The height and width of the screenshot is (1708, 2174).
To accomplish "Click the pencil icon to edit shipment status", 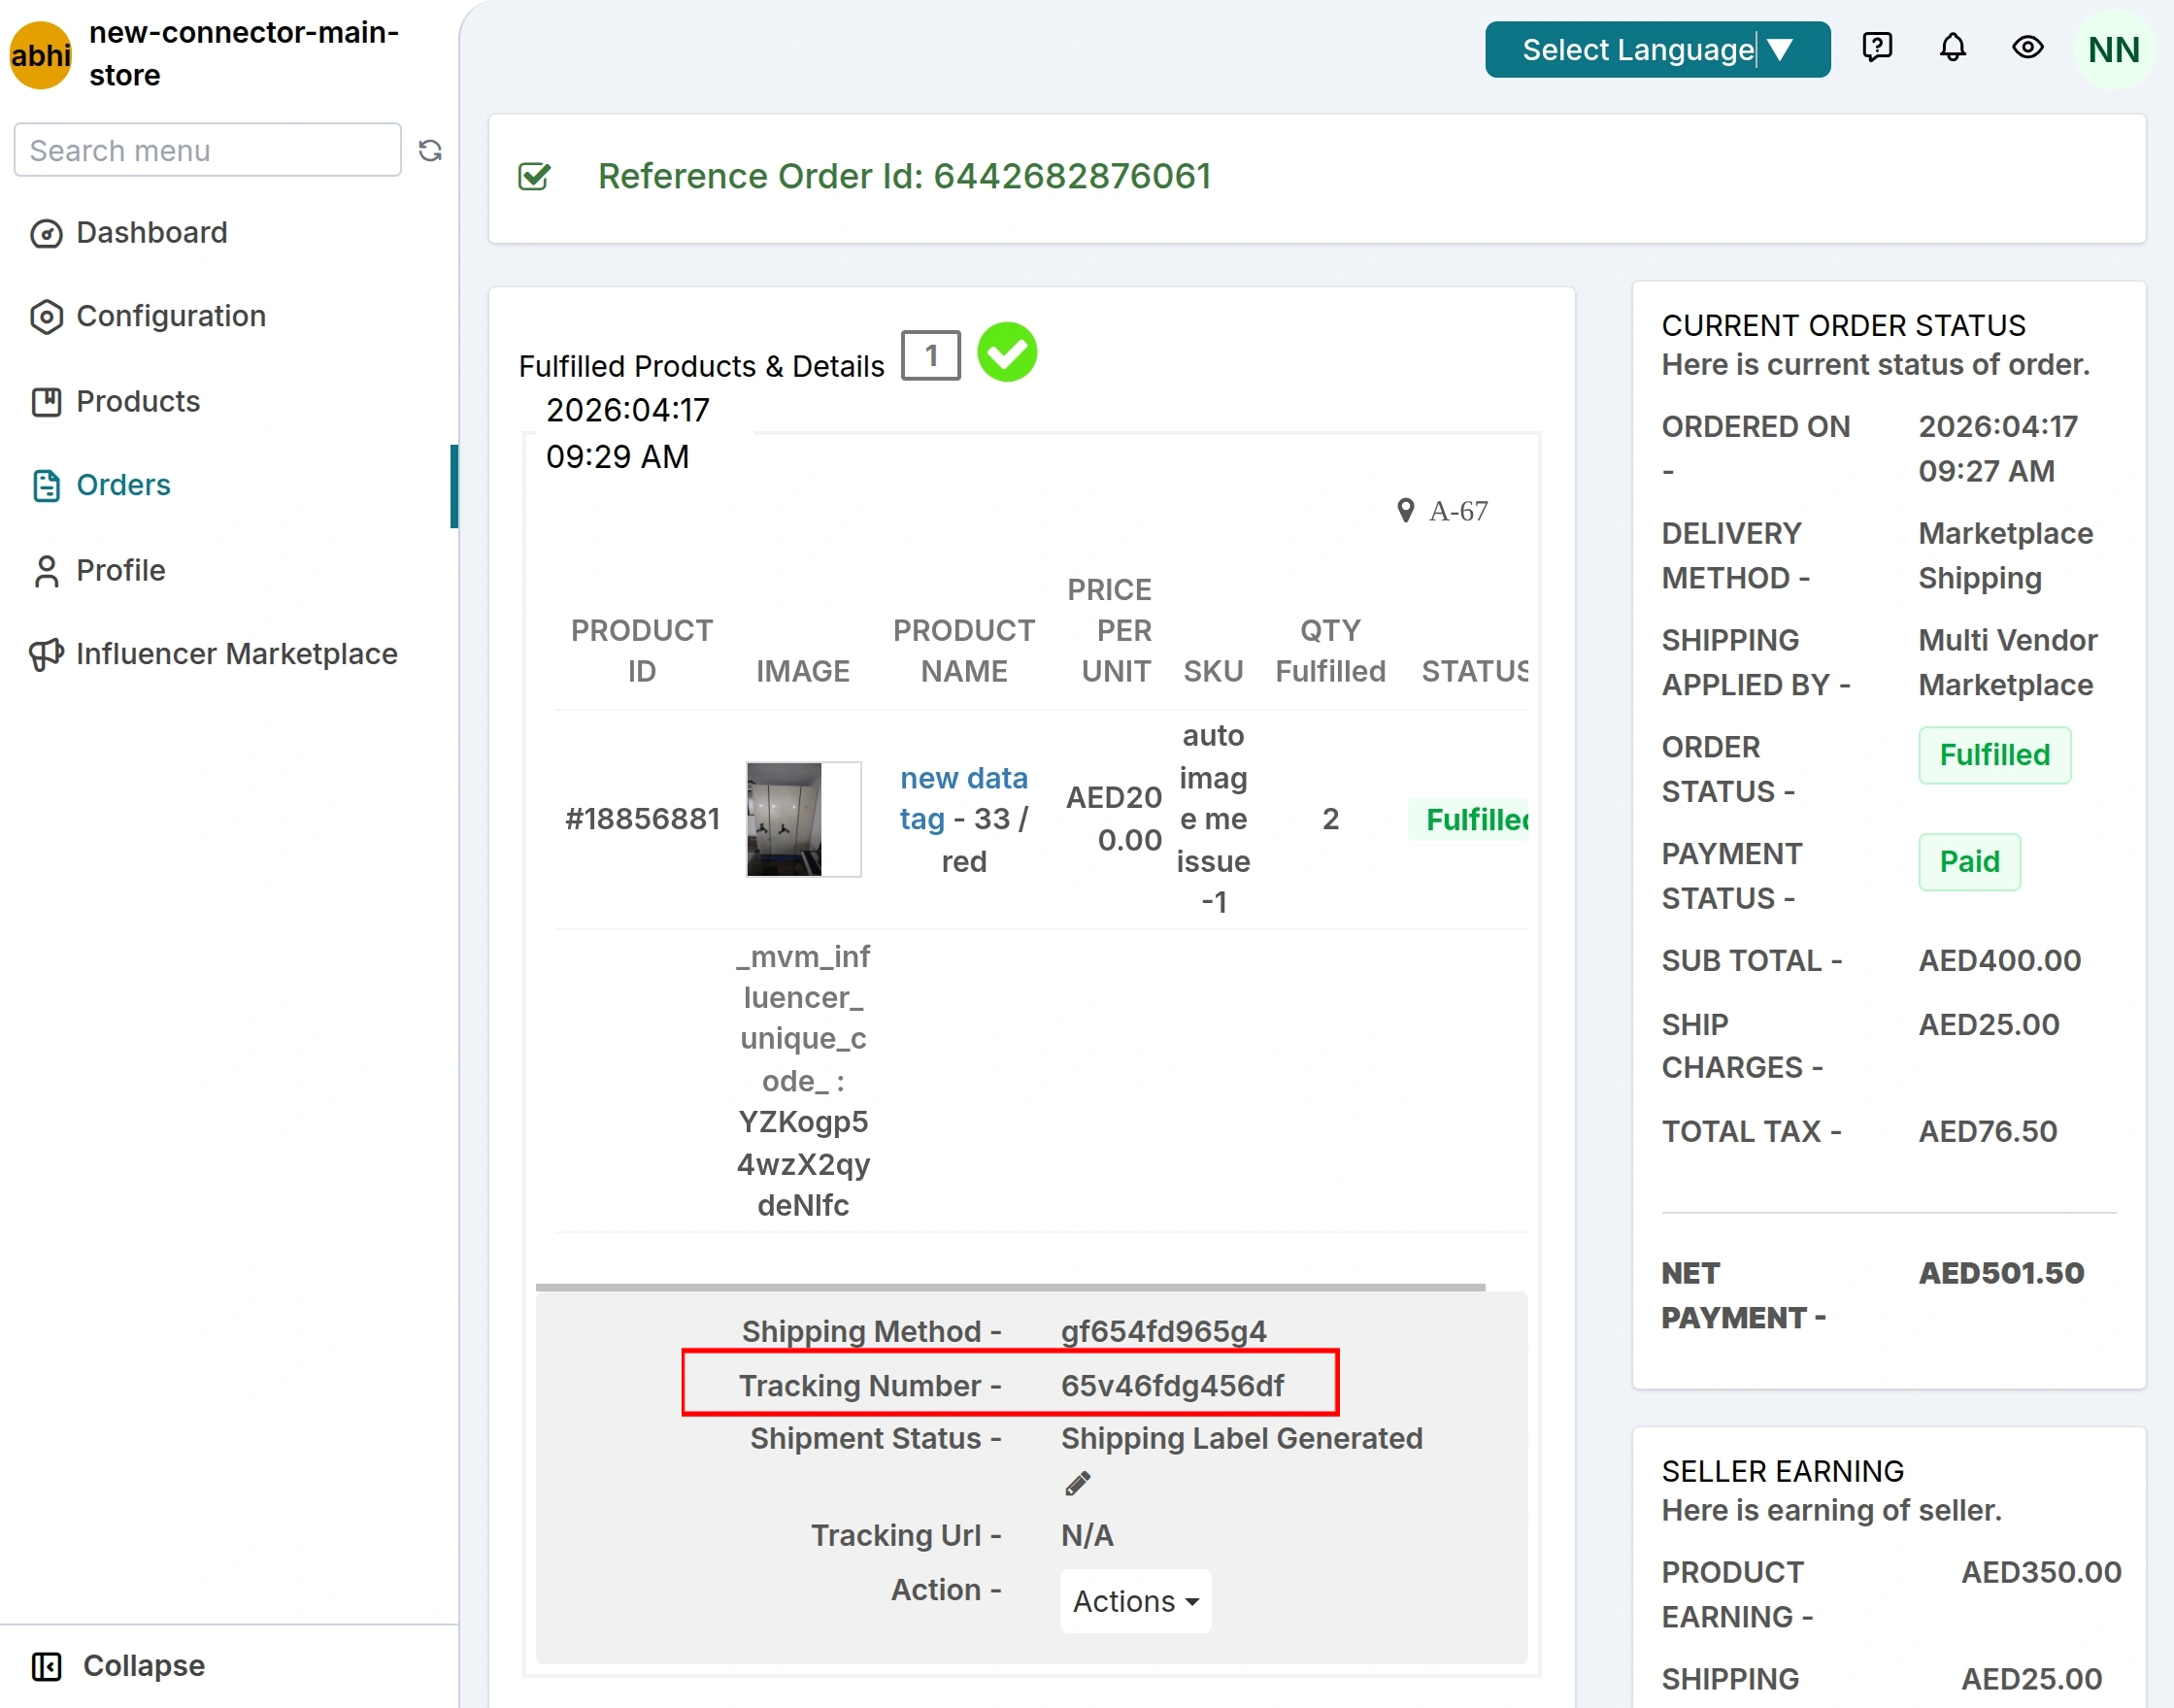I will [1077, 1483].
